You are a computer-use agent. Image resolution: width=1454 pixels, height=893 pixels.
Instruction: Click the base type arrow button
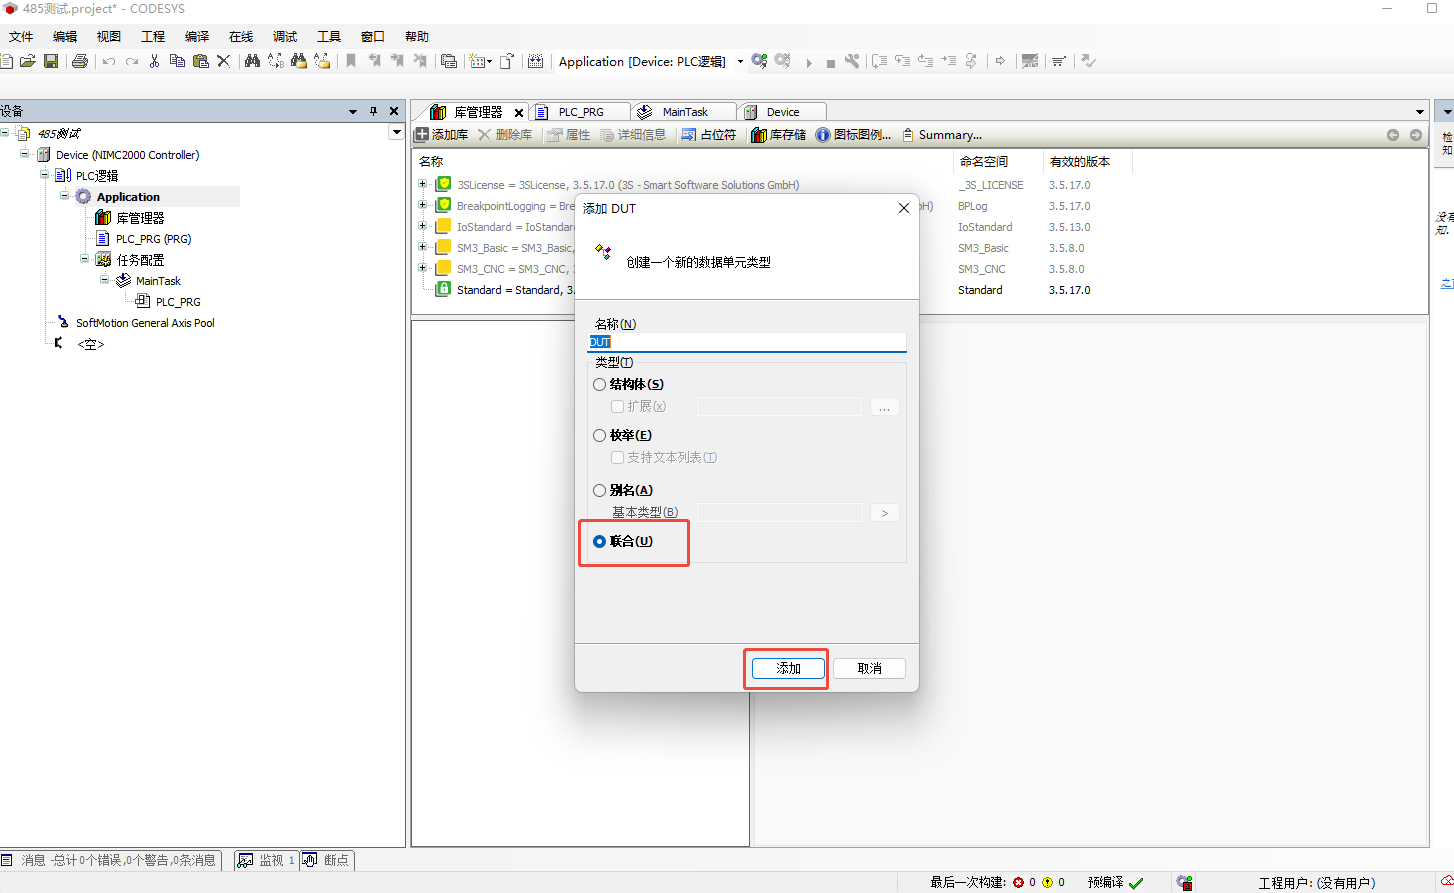click(x=884, y=513)
